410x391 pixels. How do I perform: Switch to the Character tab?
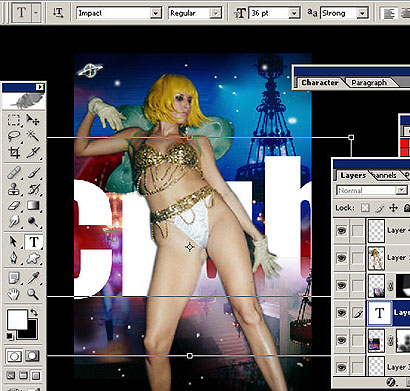coord(320,82)
